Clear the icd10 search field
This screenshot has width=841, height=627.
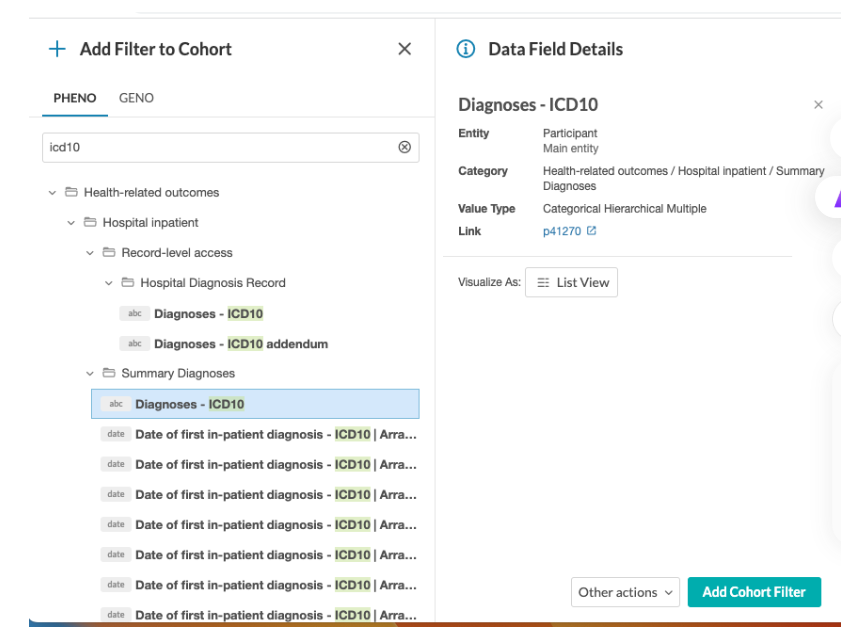404,147
